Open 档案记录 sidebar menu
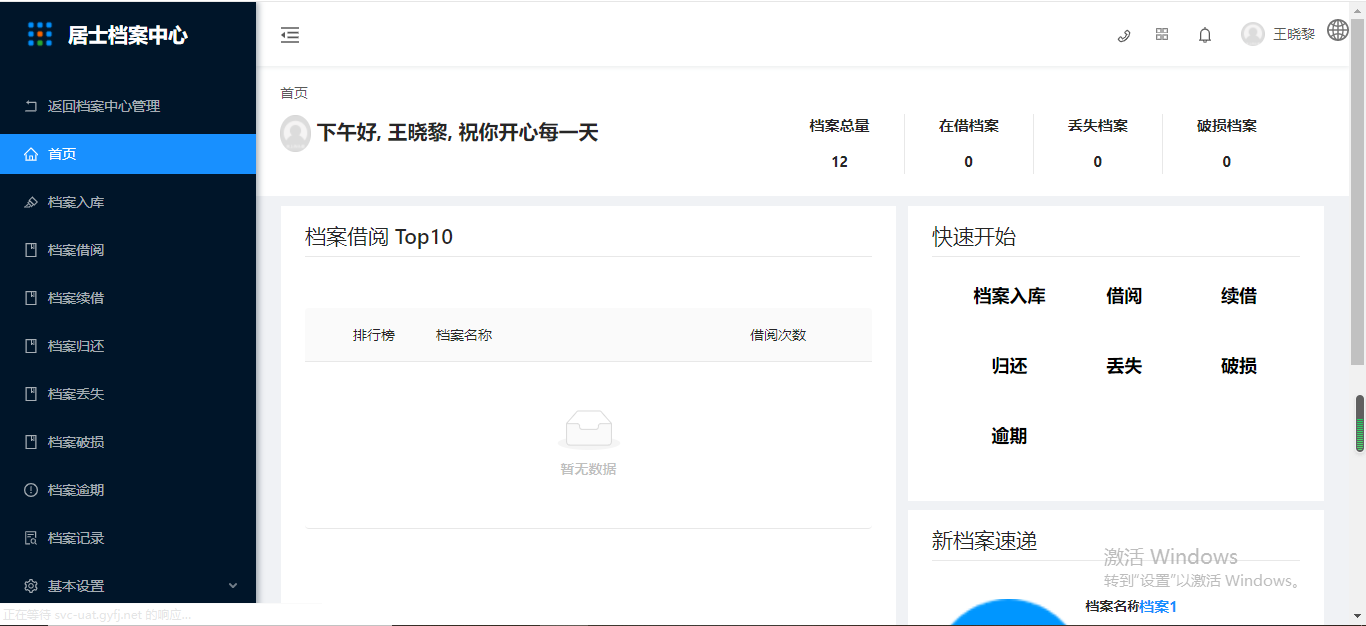 [128, 538]
